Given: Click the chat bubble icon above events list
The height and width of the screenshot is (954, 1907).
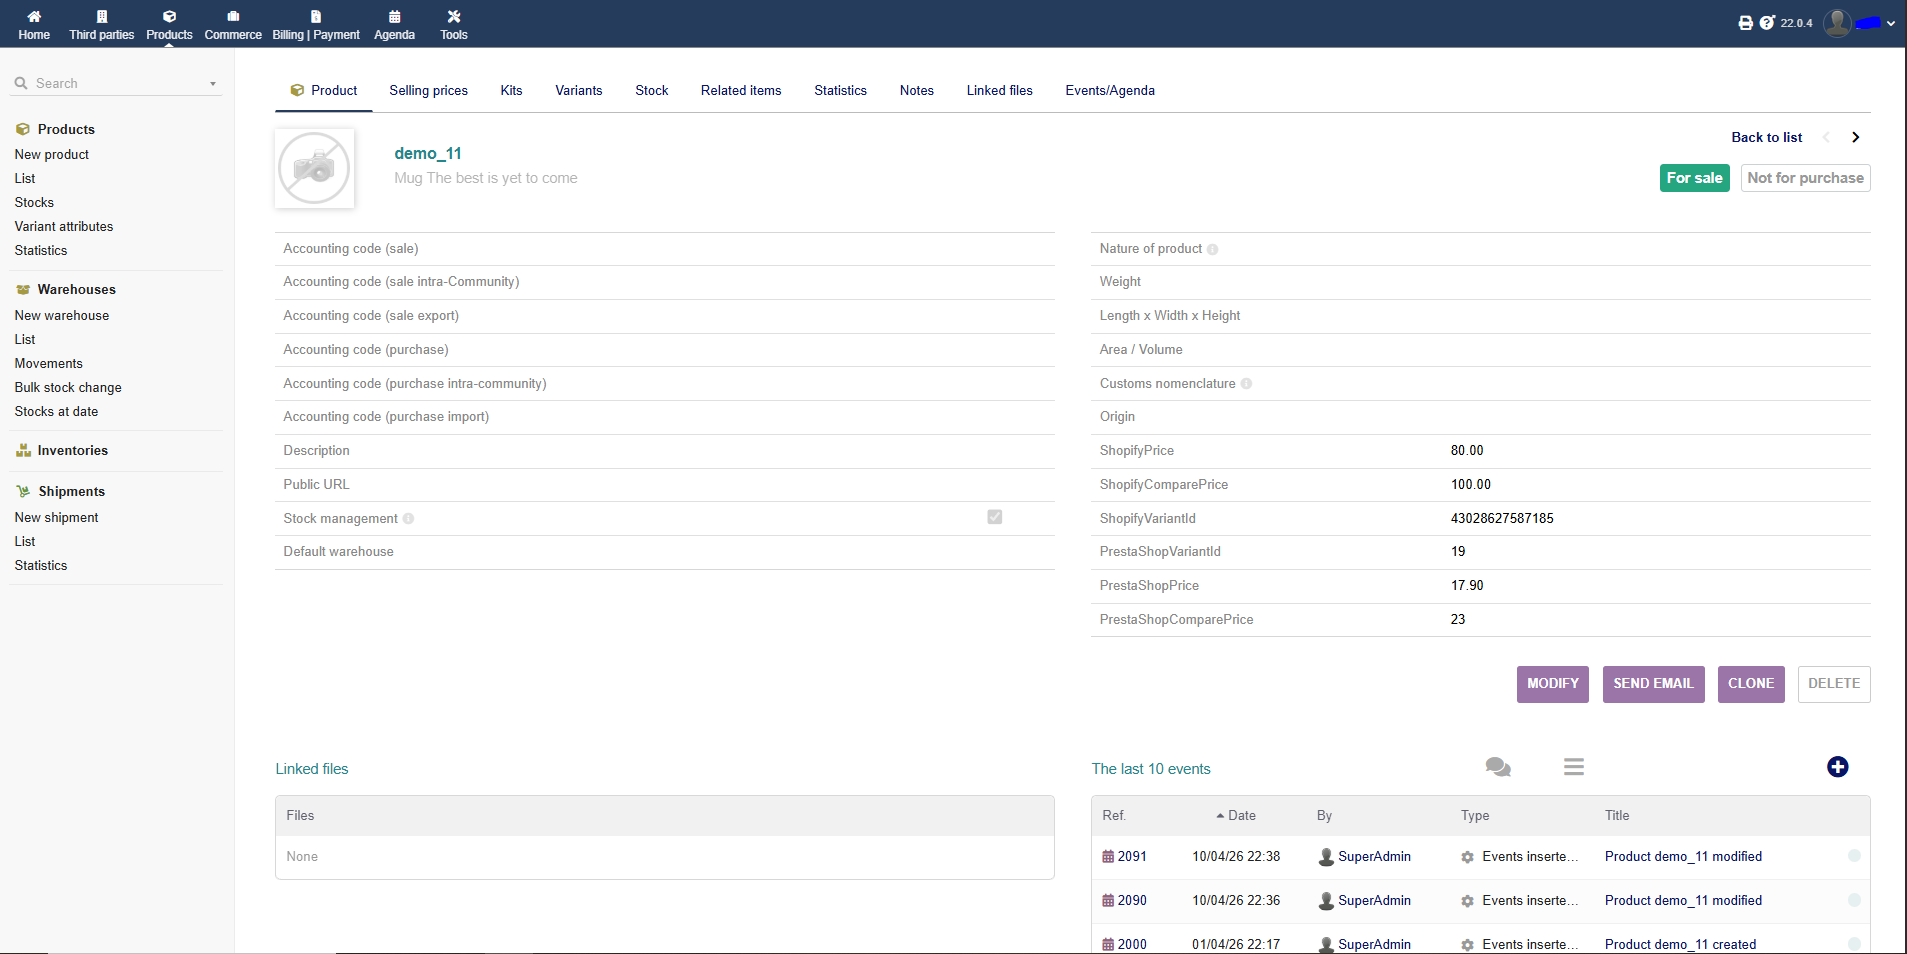Looking at the screenshot, I should (1496, 767).
